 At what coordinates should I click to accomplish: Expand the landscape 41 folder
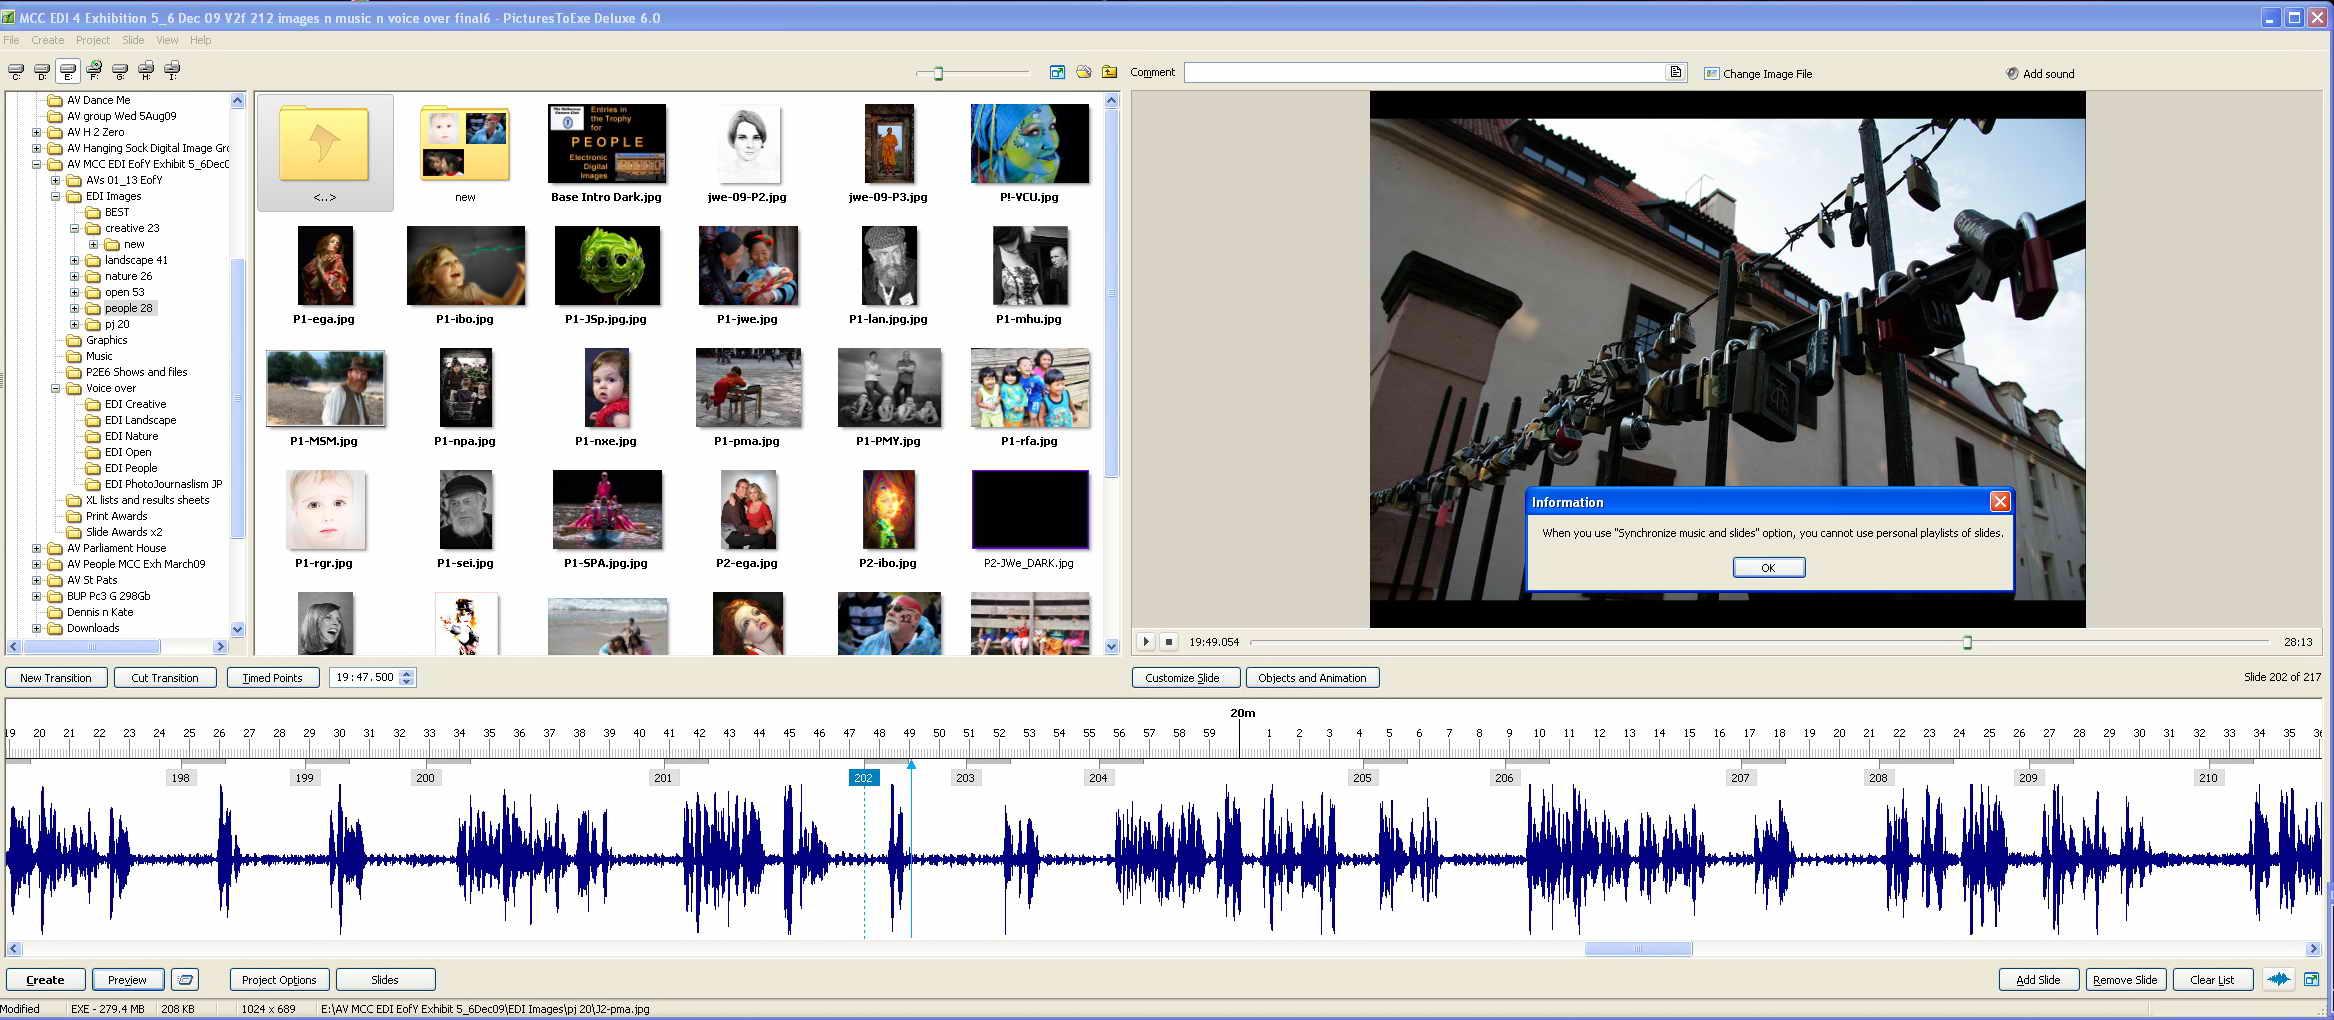pyautogui.click(x=74, y=260)
